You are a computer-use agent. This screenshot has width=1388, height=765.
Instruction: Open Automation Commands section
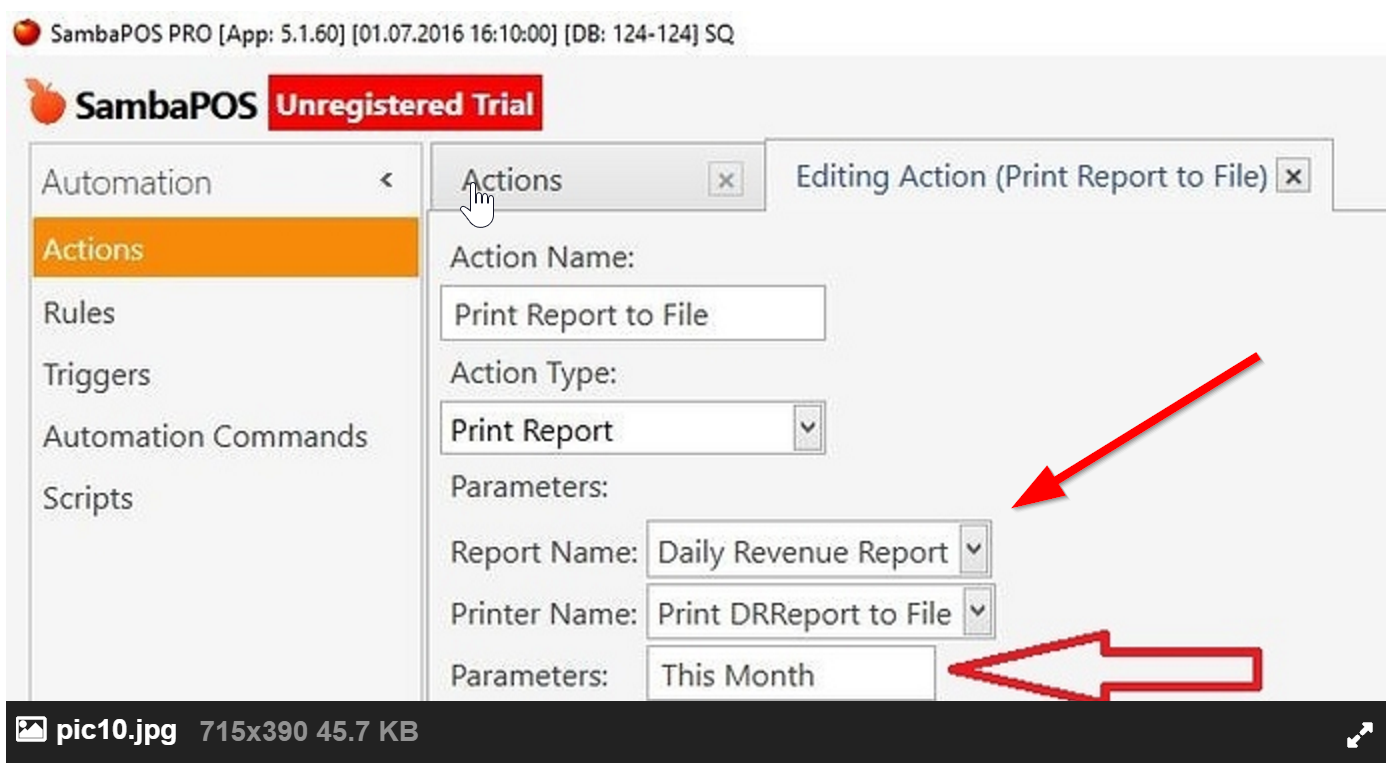click(x=206, y=436)
